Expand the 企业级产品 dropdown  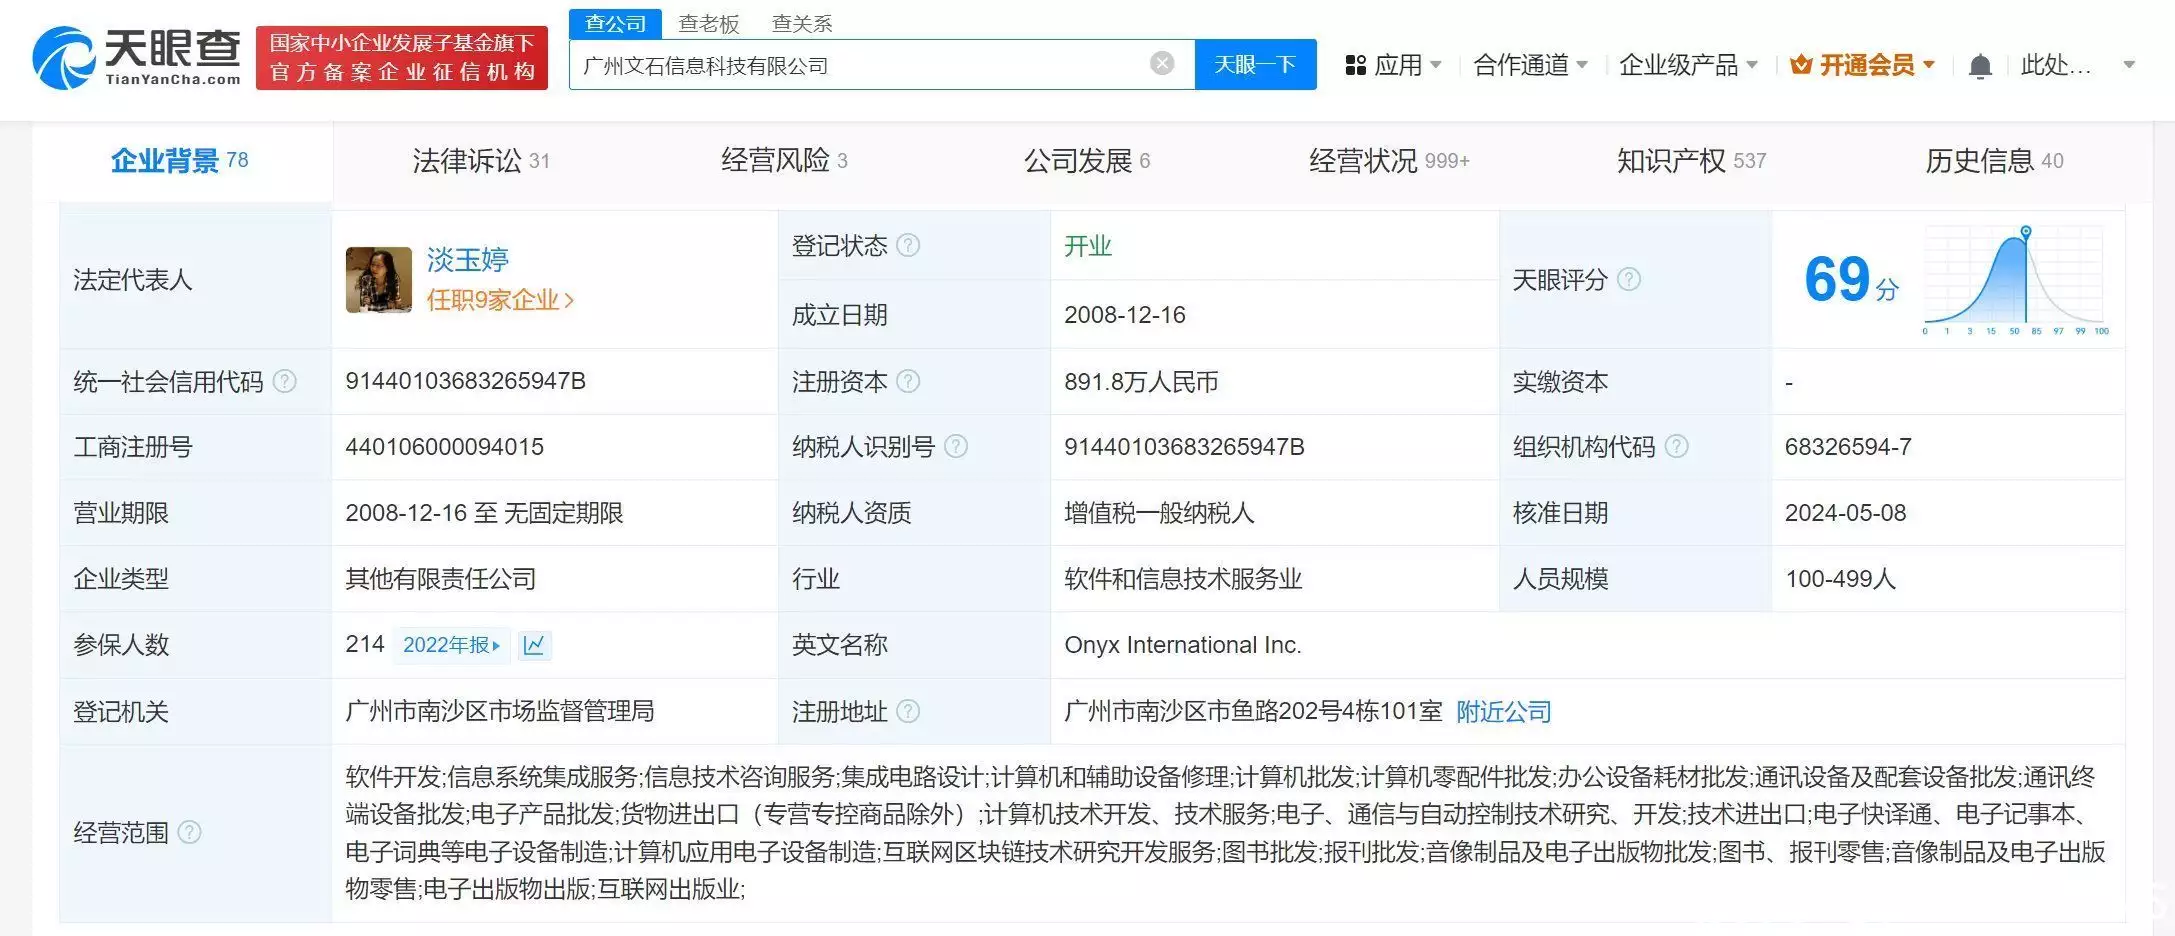click(x=1752, y=65)
